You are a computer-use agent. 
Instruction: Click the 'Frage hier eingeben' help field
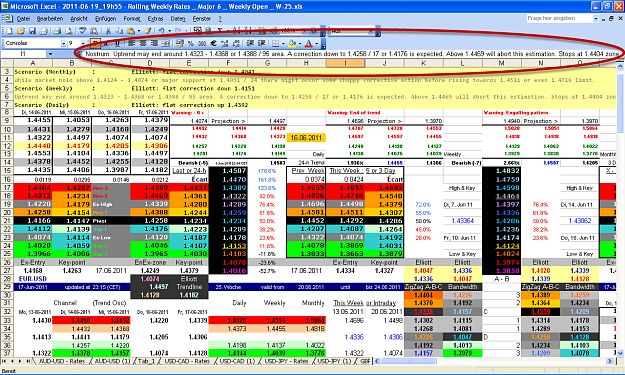point(559,18)
